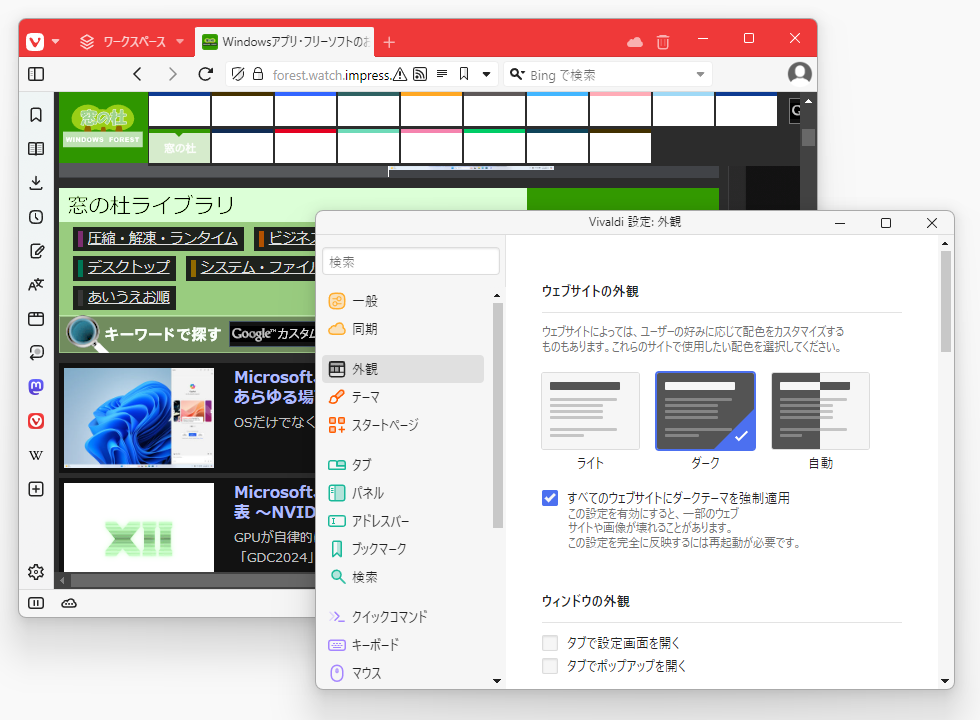This screenshot has width=980, height=720.
Task: Open the Downloads panel in the sidebar
Action: 36,182
